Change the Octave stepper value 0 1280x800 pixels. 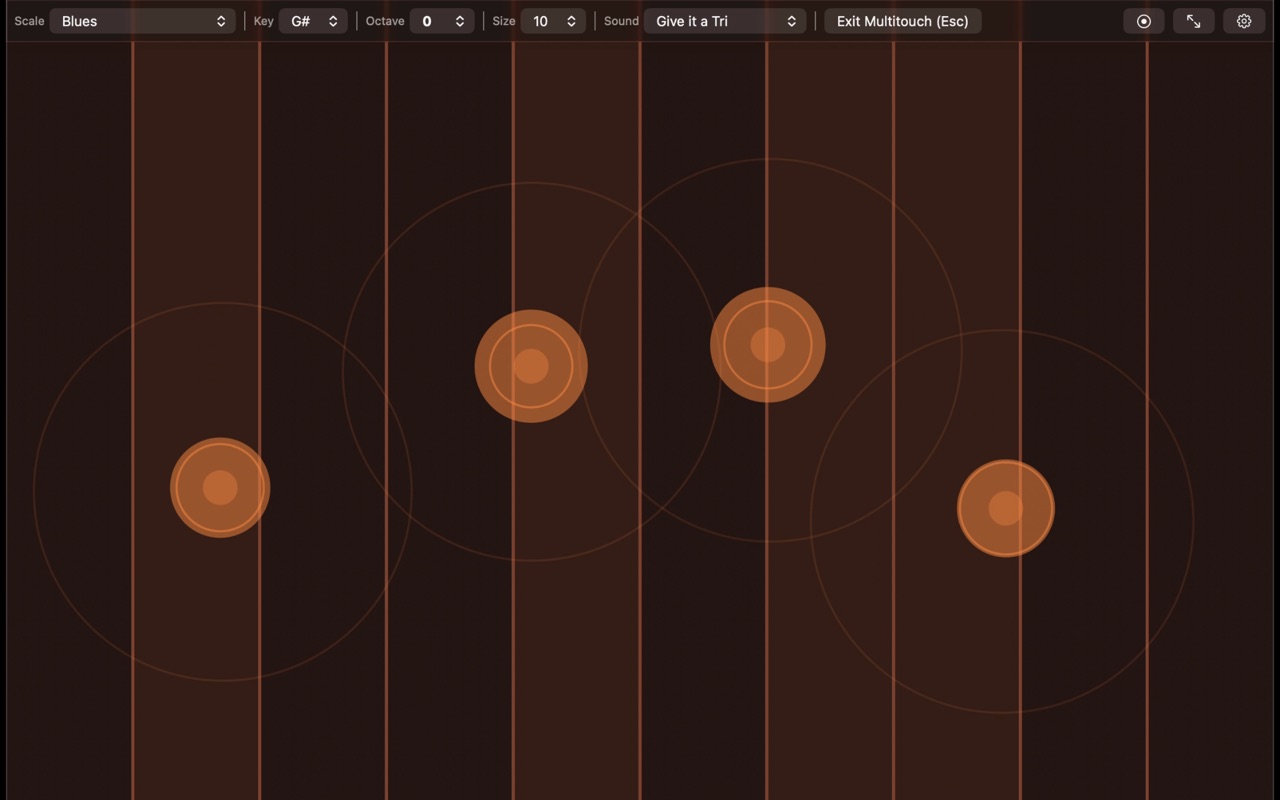tap(442, 21)
